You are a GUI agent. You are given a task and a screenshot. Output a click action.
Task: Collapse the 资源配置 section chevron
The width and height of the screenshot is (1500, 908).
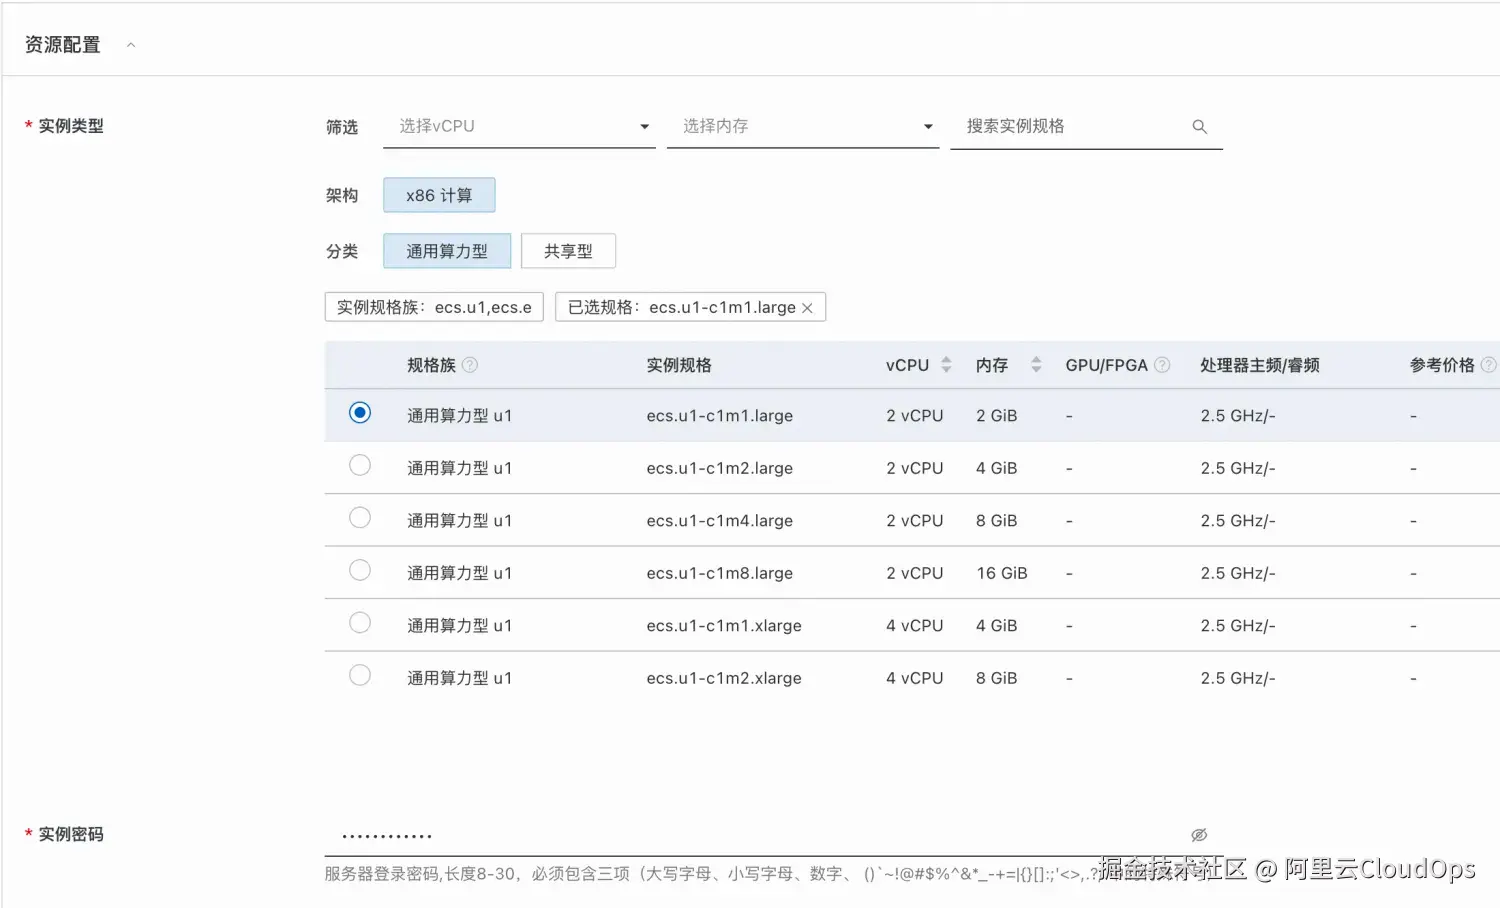131,45
